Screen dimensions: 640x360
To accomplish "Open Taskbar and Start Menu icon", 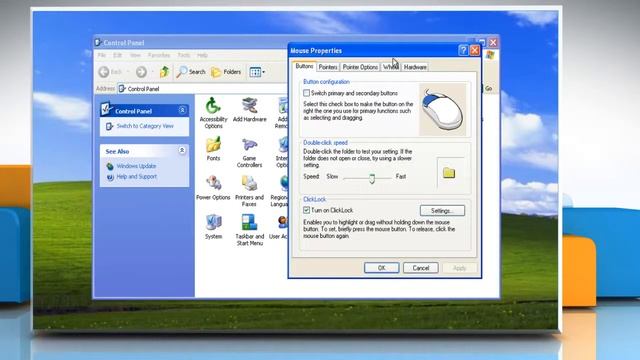I will (x=249, y=230).
